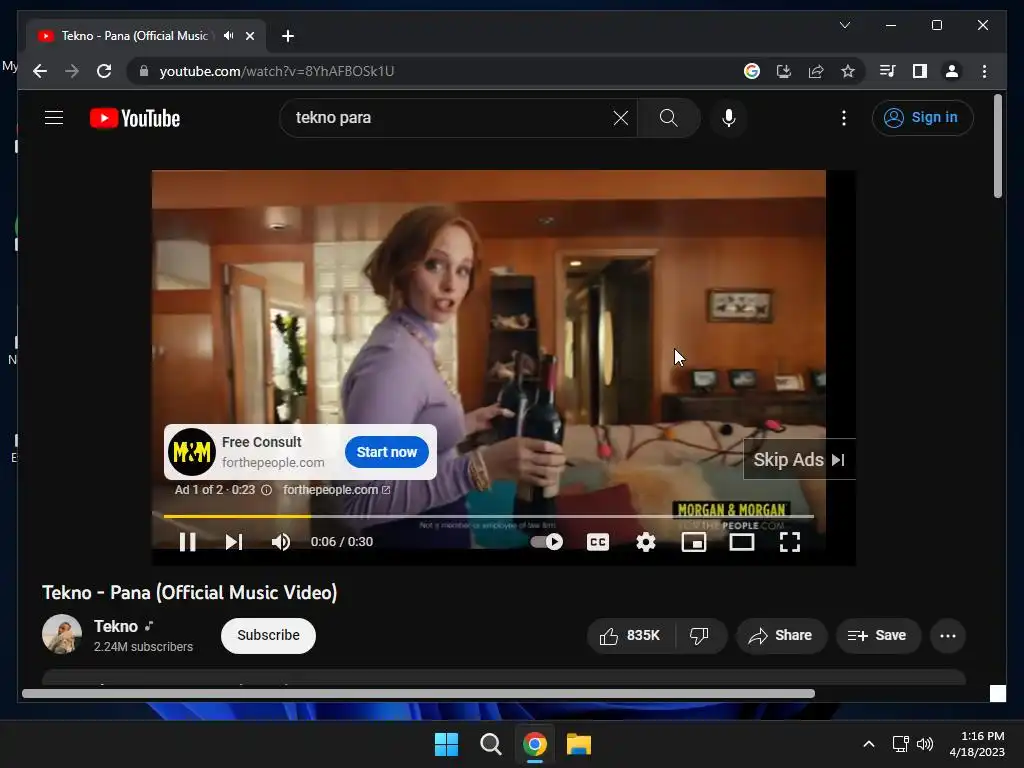Open Chrome media controls icon
Screen dimensions: 1024x768
(888, 71)
